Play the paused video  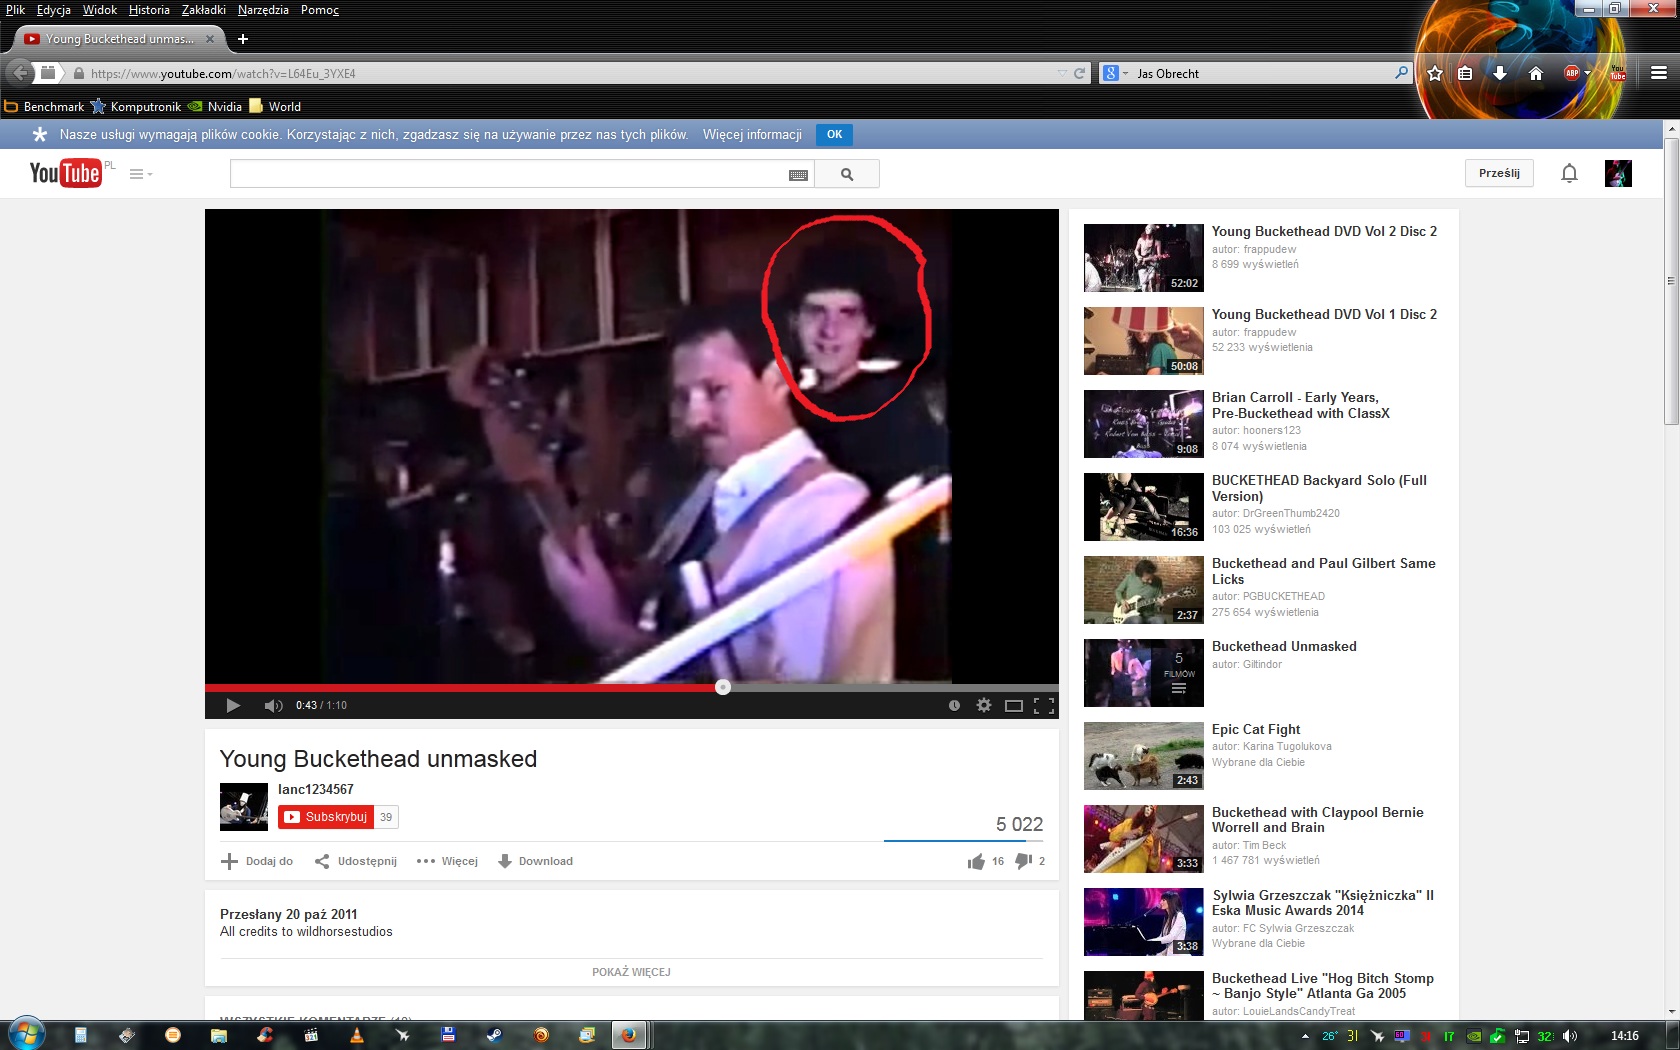(233, 705)
